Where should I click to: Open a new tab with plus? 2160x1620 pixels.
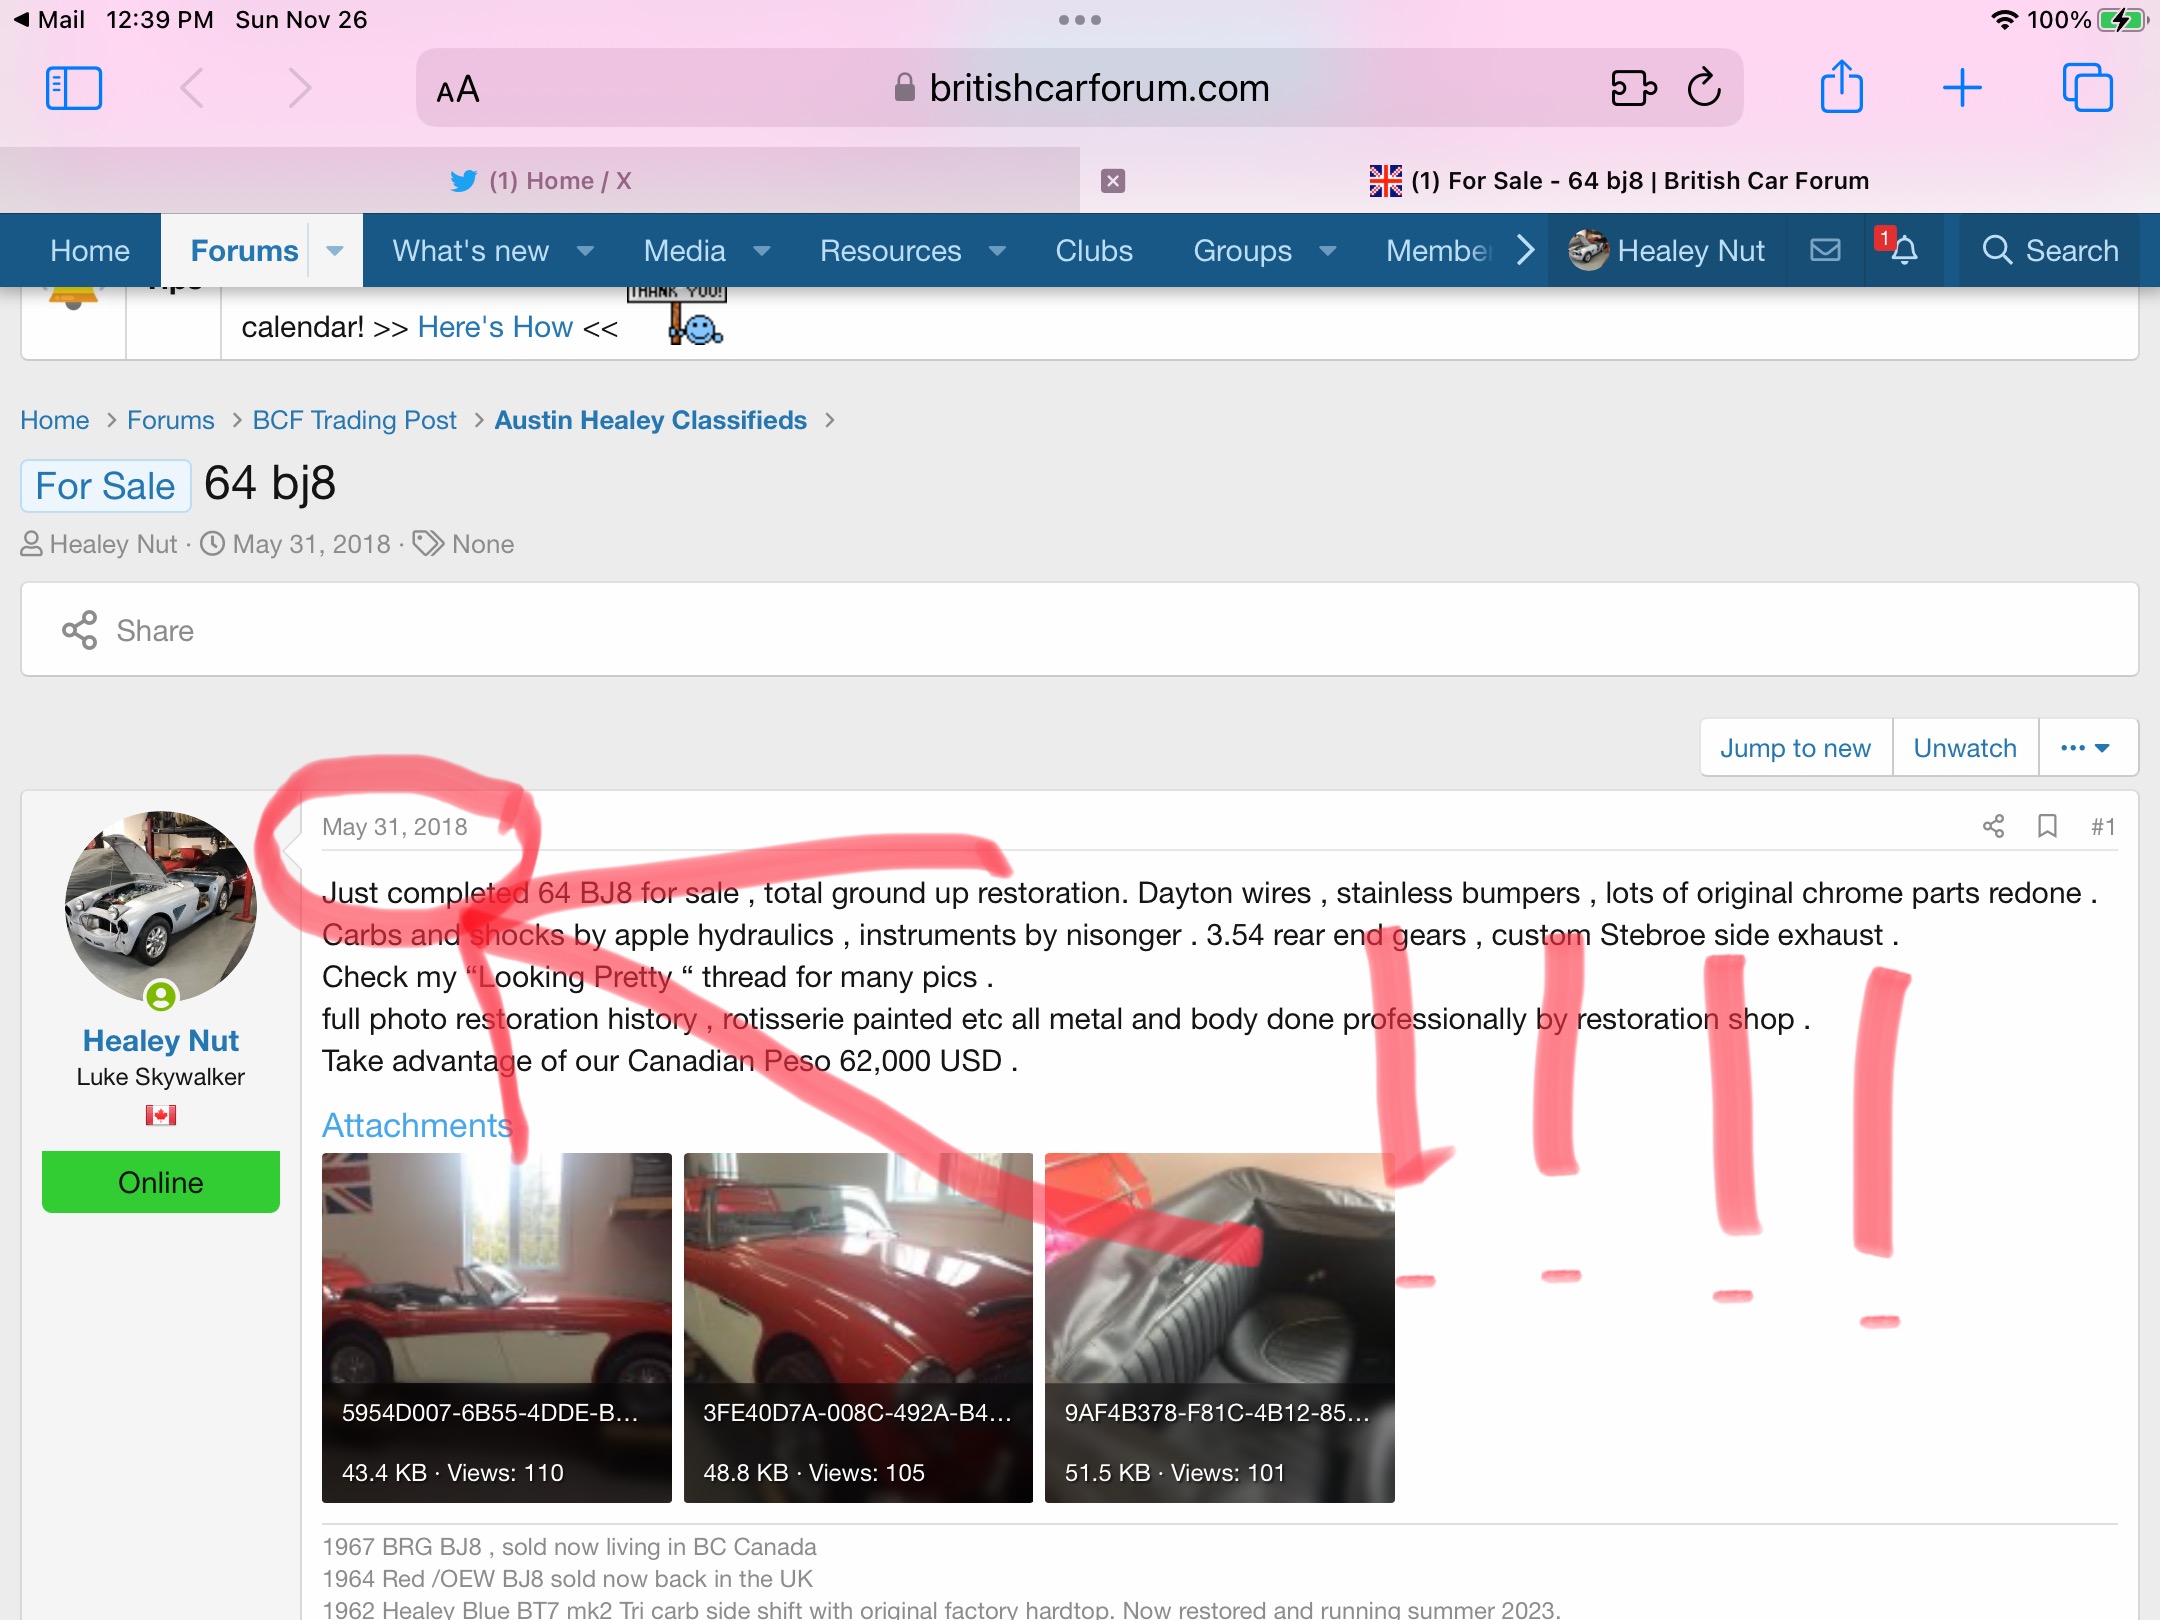click(1962, 88)
